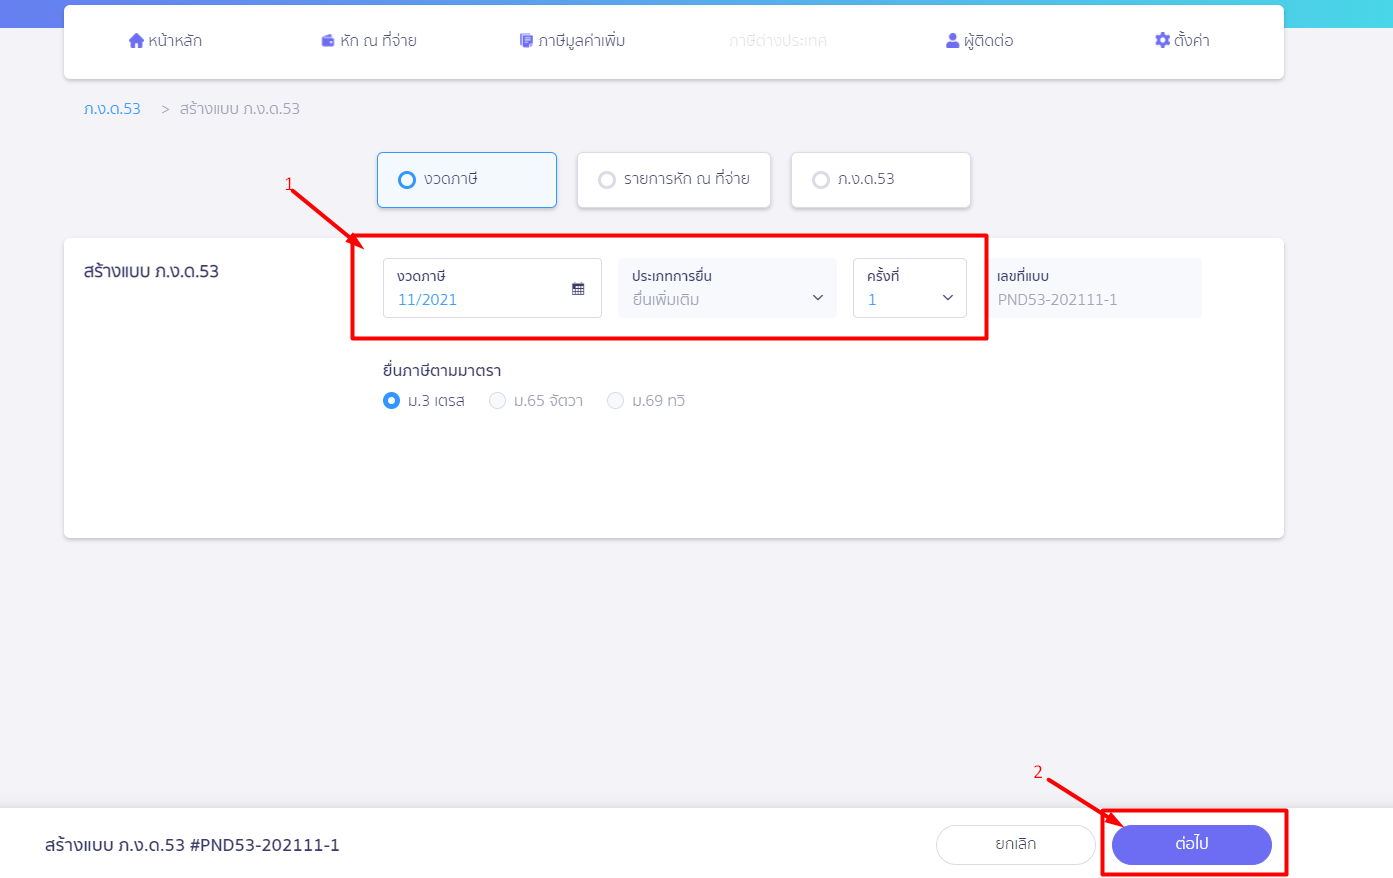Viewport: 1393px width, 878px height.
Task: Open the ภาษีต่างประเทศ menu item
Action: 778,41
